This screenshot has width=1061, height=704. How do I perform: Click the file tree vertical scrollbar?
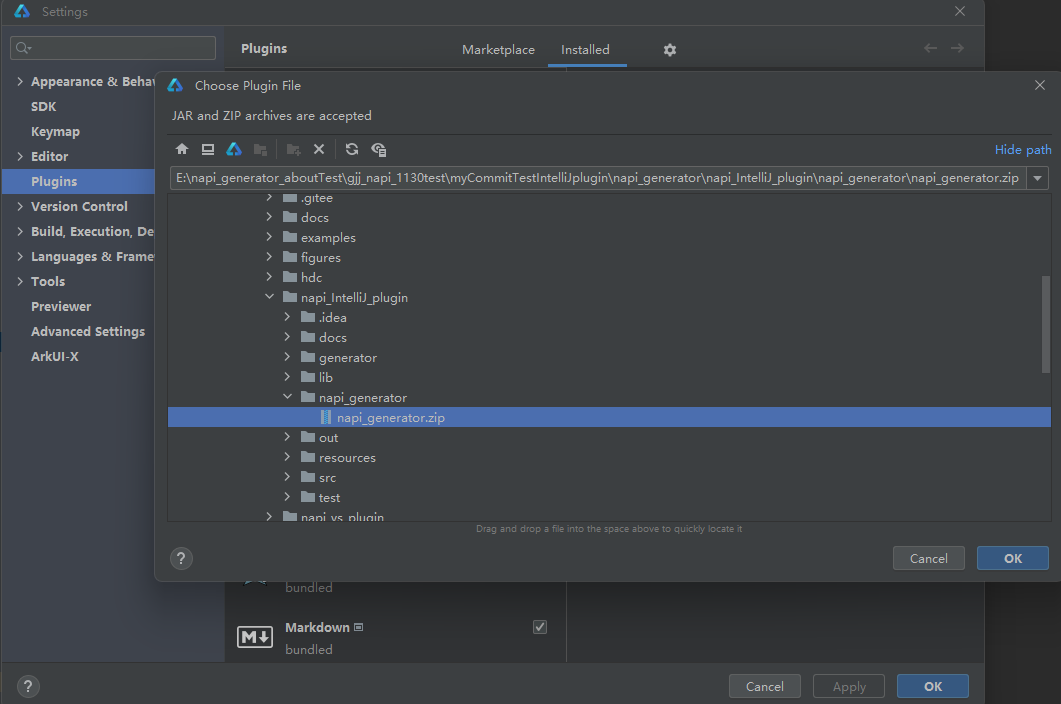tap(1046, 323)
